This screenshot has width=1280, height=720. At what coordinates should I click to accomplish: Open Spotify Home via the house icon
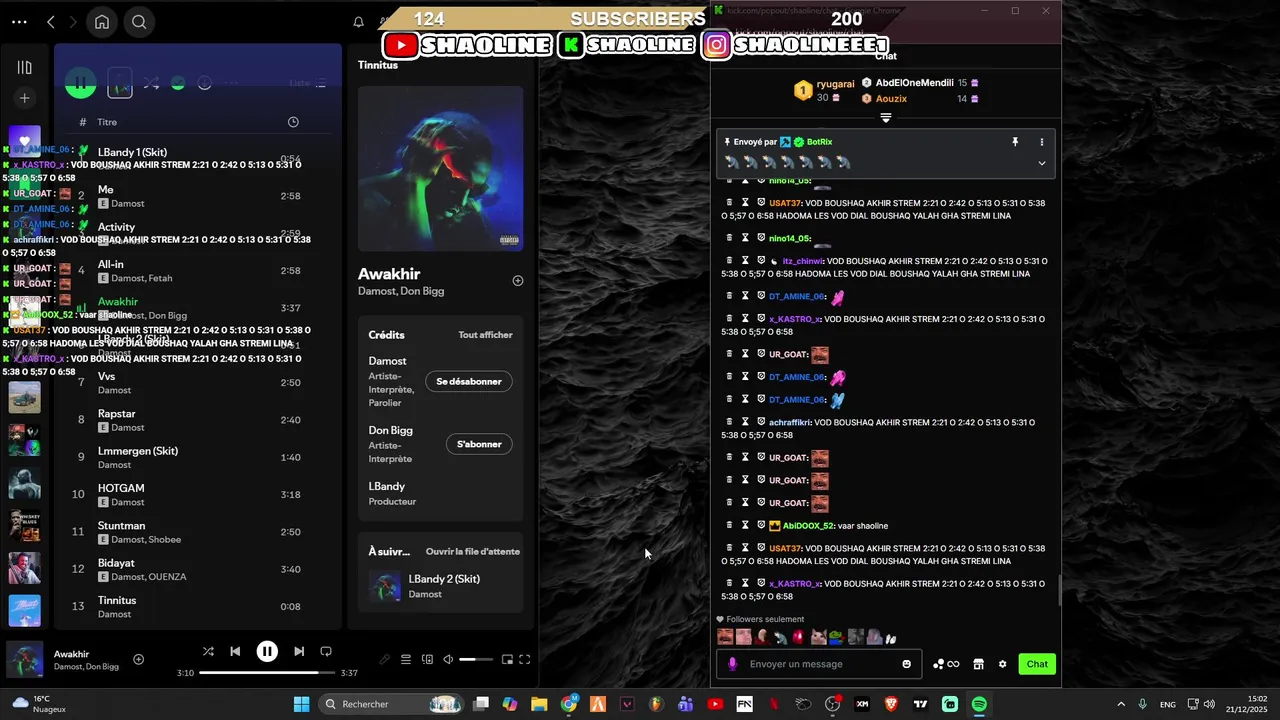coord(102,22)
